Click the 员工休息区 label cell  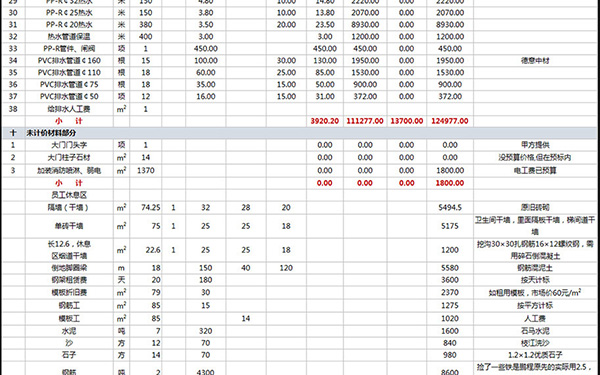[x=69, y=195]
